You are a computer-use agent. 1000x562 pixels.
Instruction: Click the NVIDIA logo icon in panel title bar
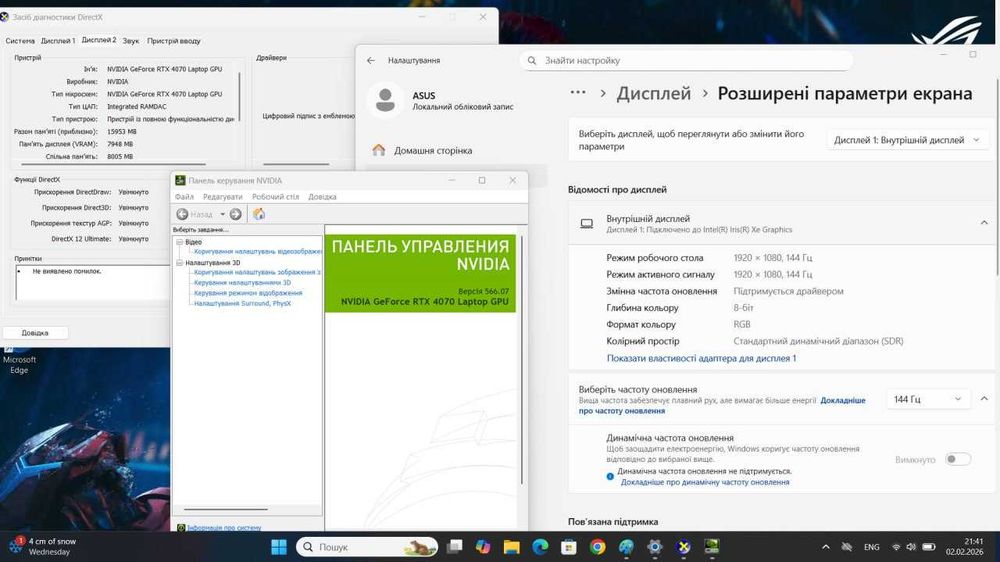pyautogui.click(x=180, y=181)
